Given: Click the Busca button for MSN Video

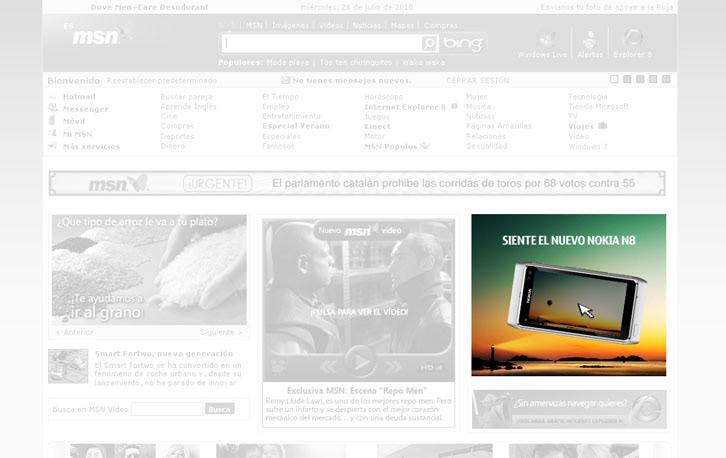Looking at the screenshot, I should pyautogui.click(x=219, y=409).
